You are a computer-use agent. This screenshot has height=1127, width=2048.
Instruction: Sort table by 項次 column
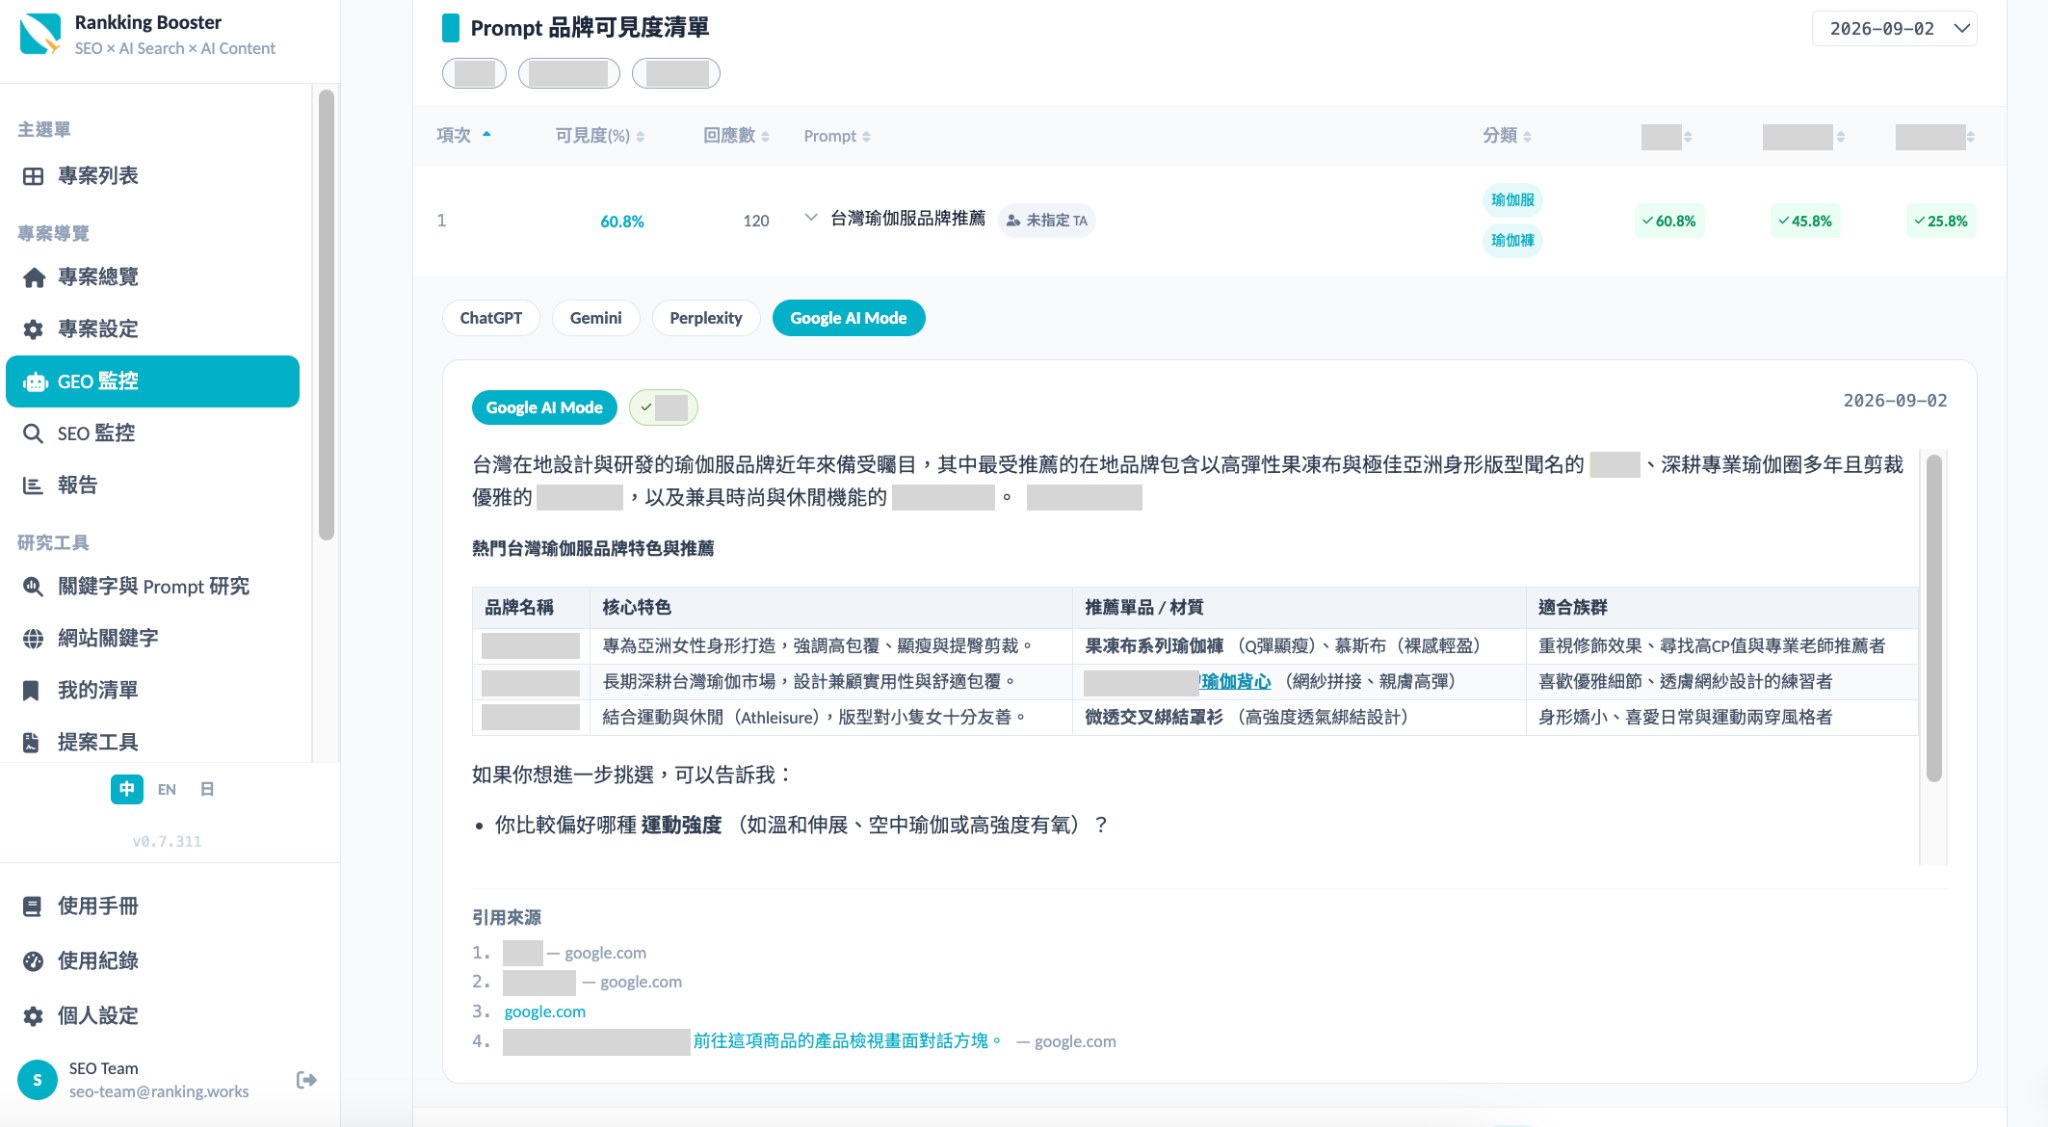click(464, 135)
